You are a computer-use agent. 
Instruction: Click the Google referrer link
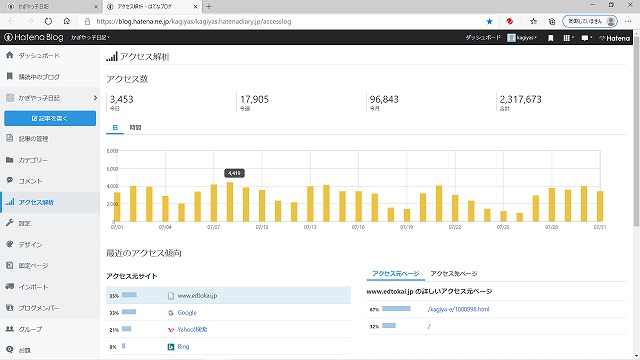click(x=187, y=313)
